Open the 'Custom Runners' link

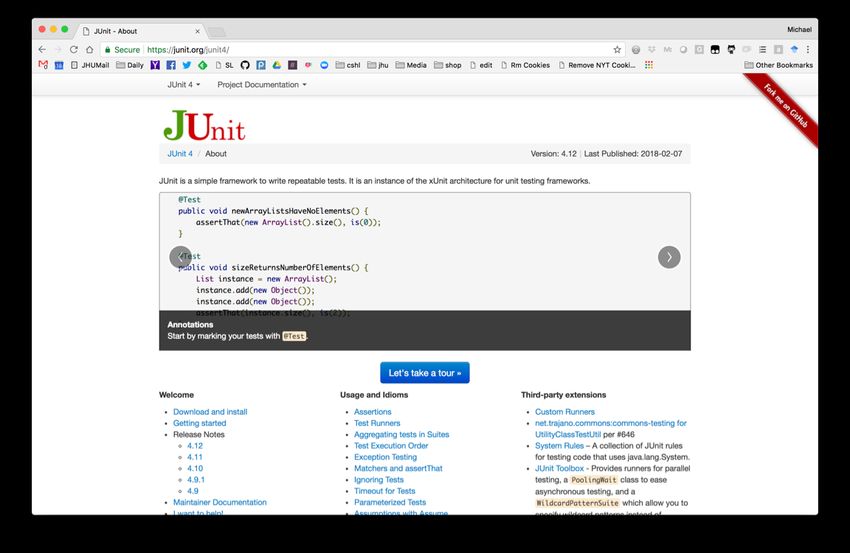(565, 412)
